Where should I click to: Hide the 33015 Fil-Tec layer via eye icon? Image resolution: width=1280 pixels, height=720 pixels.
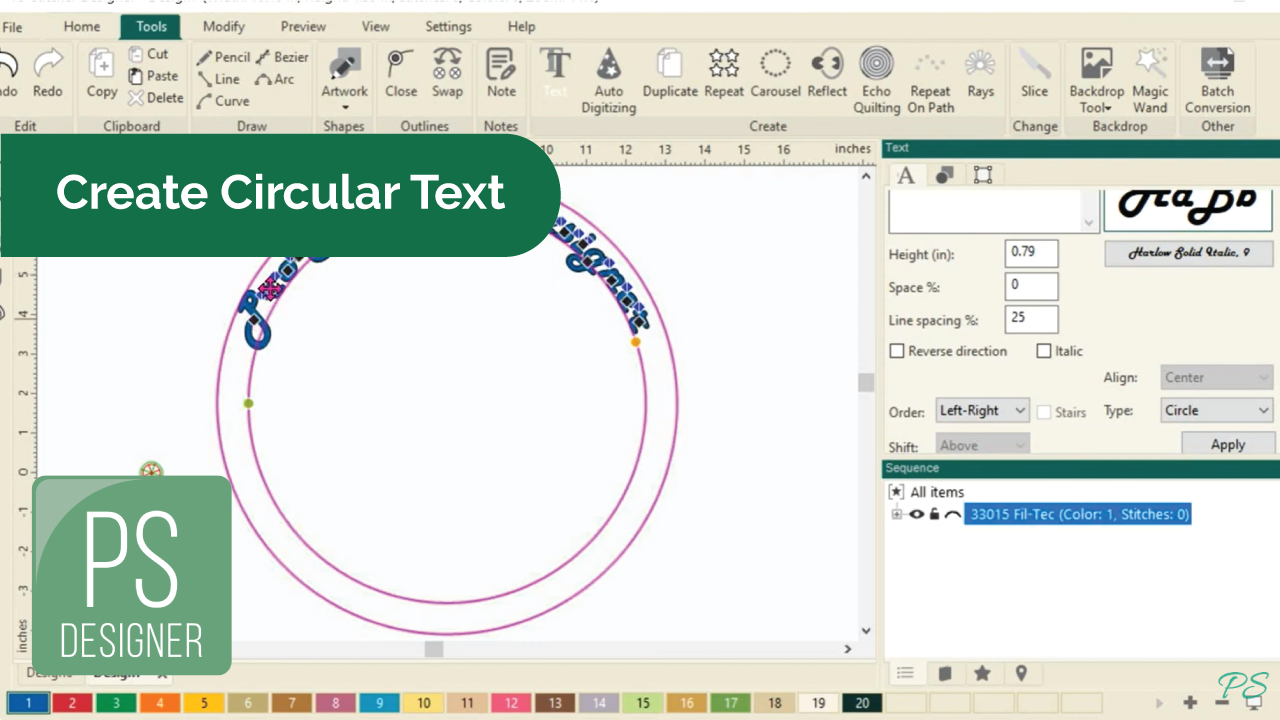[916, 514]
